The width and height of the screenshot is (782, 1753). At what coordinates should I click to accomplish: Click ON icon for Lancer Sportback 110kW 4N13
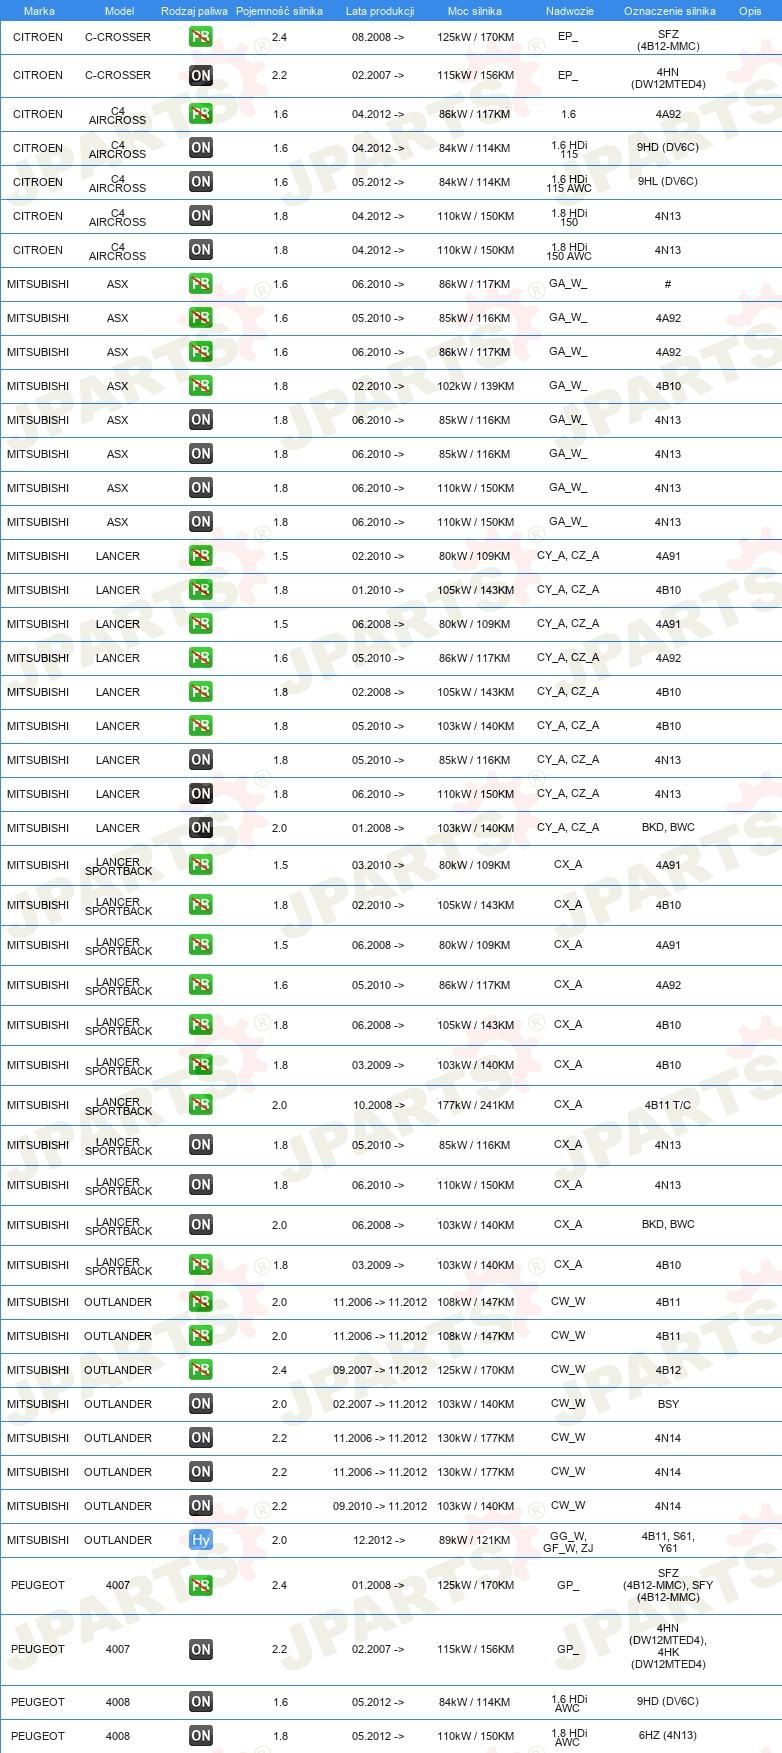pyautogui.click(x=201, y=1185)
